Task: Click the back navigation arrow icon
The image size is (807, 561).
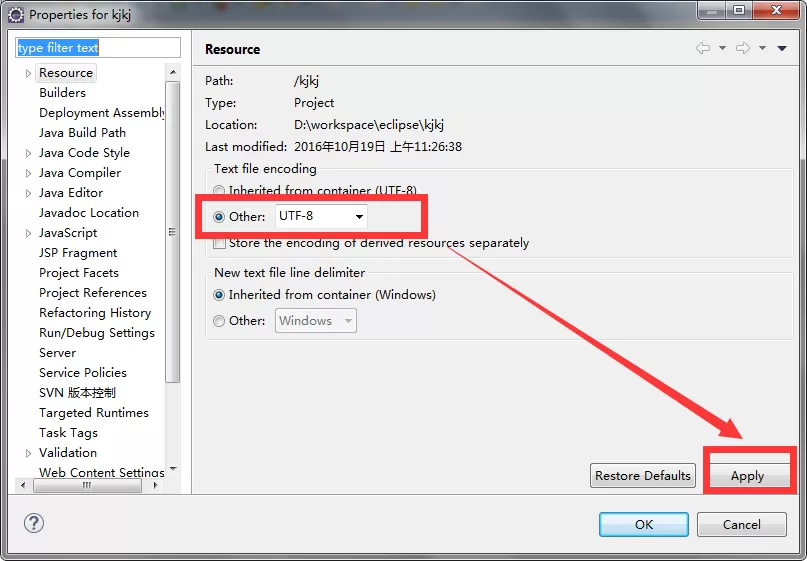Action: [x=703, y=48]
